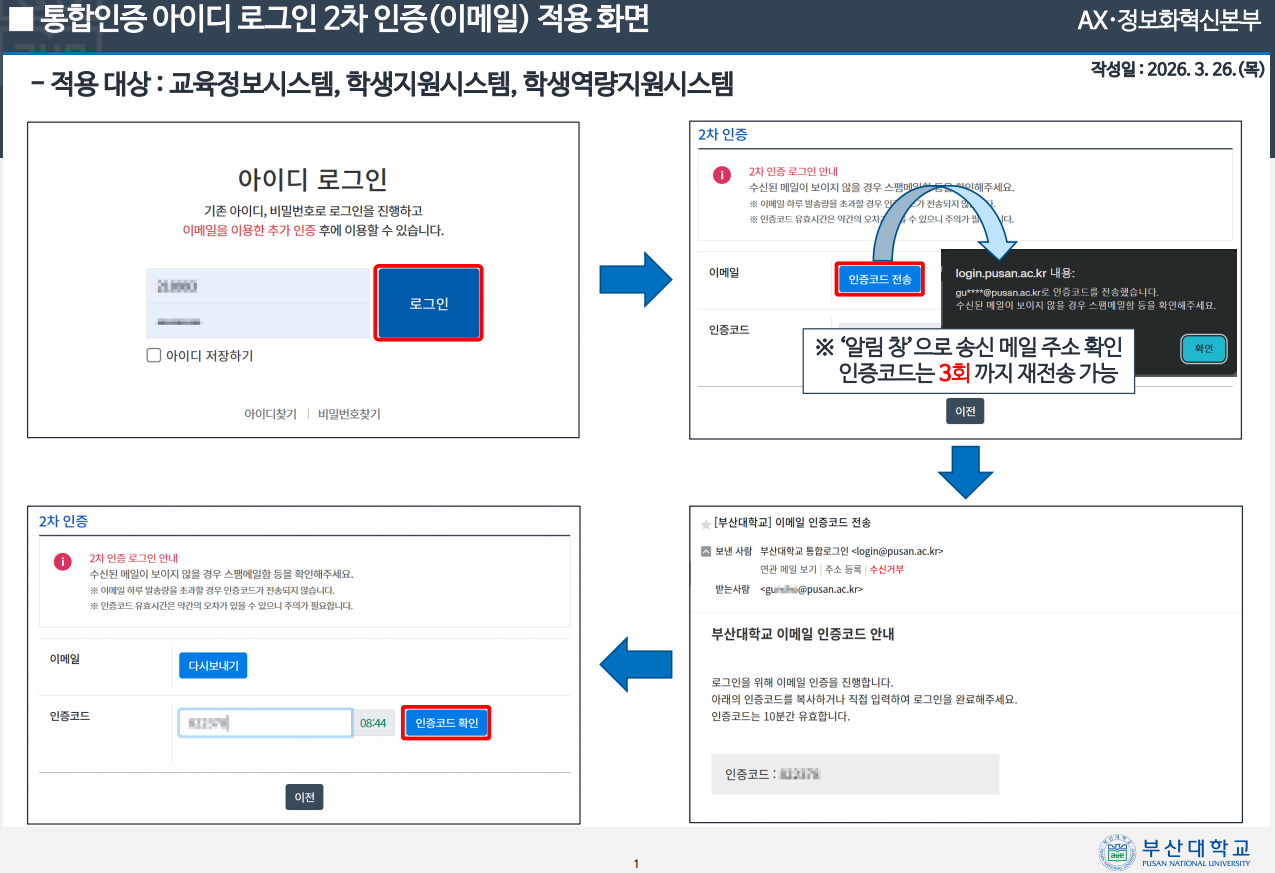The image size is (1275, 873).
Task: Click the password field on the login form
Action: point(257,323)
